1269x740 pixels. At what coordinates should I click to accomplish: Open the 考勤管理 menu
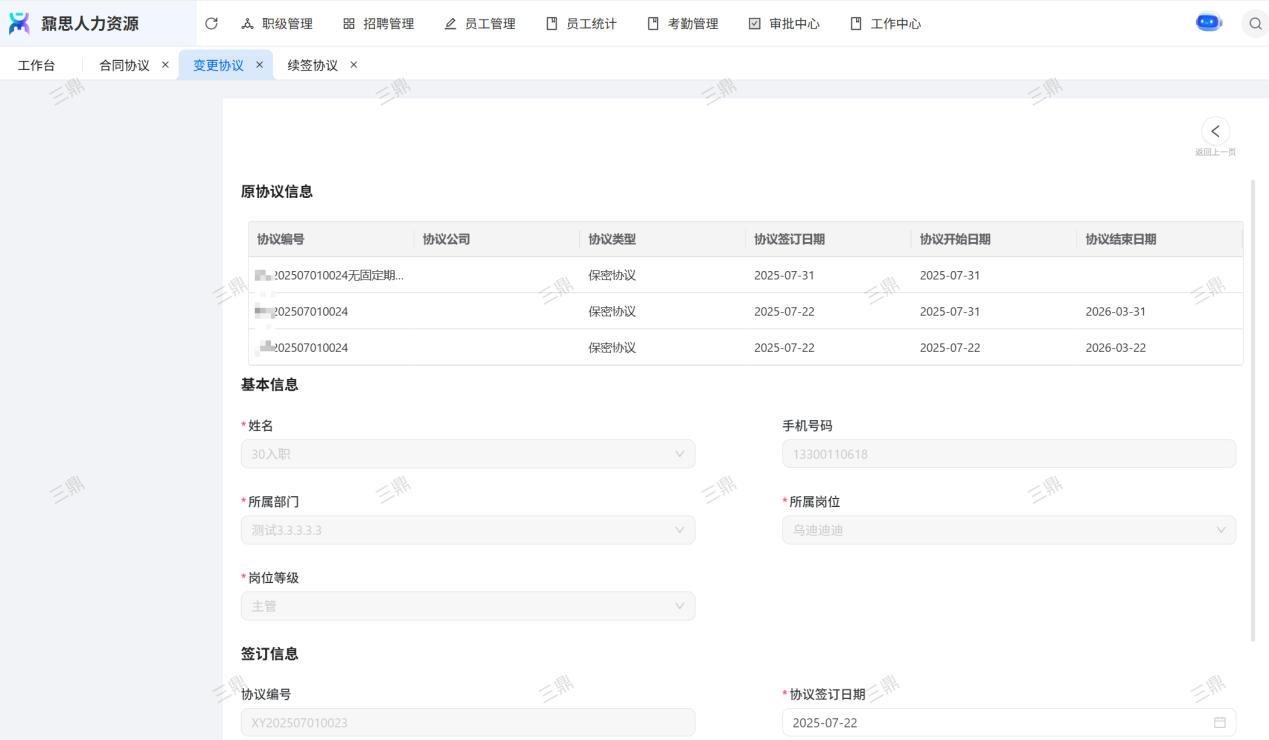[x=682, y=23]
